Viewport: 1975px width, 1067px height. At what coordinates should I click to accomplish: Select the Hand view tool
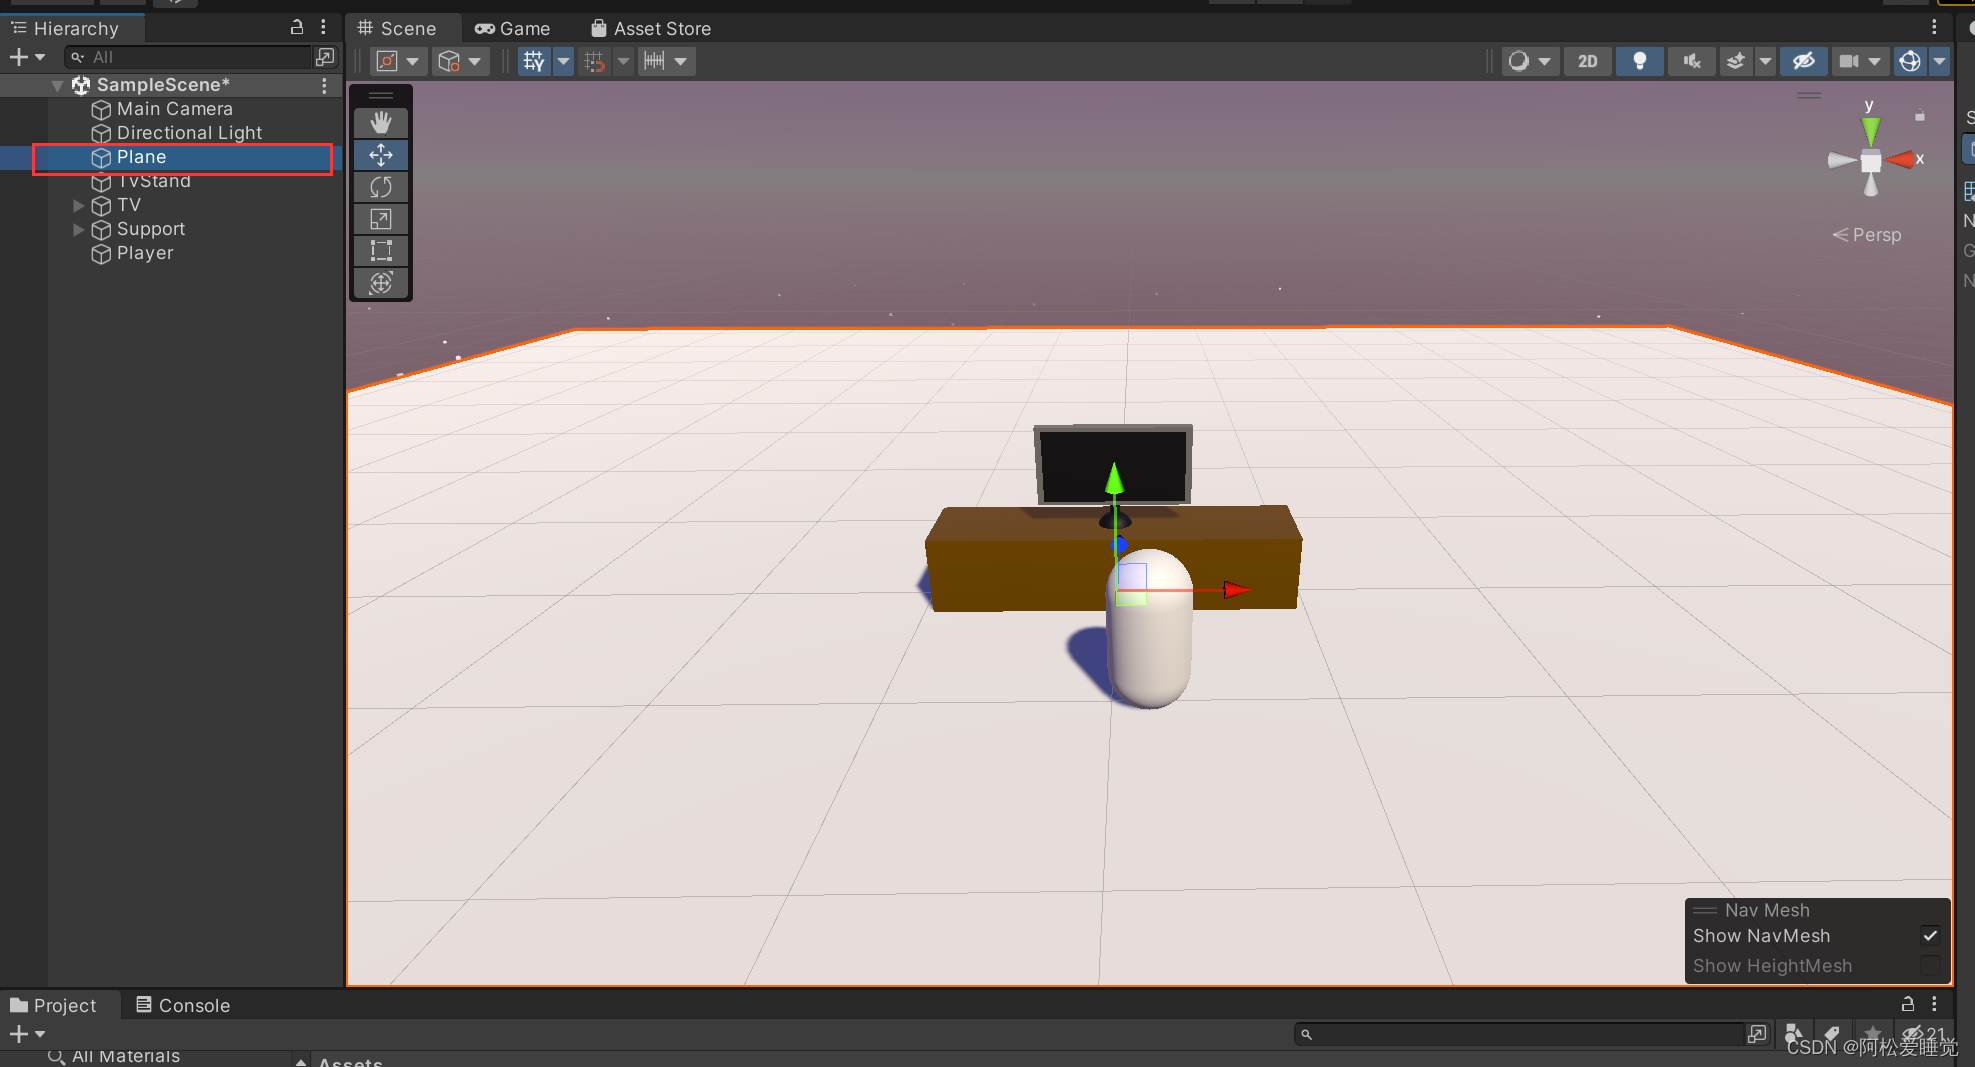pyautogui.click(x=381, y=123)
